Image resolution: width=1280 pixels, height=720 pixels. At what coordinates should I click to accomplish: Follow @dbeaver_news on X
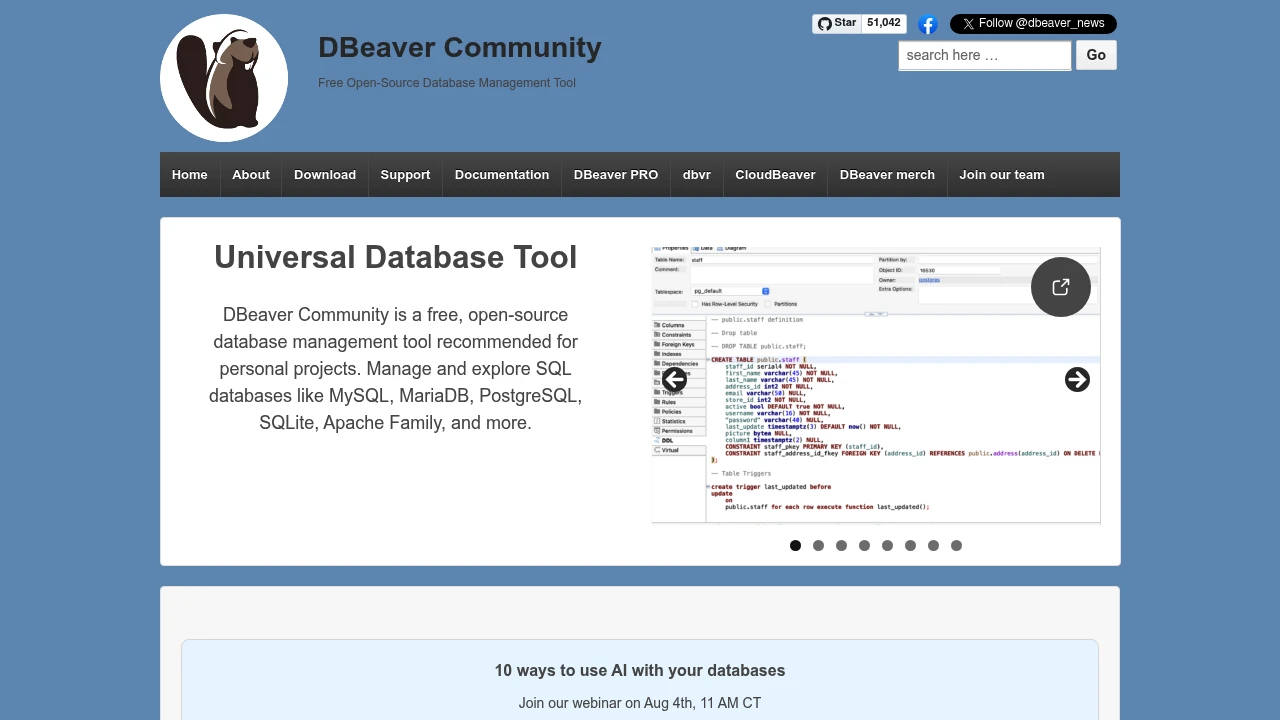click(1033, 24)
